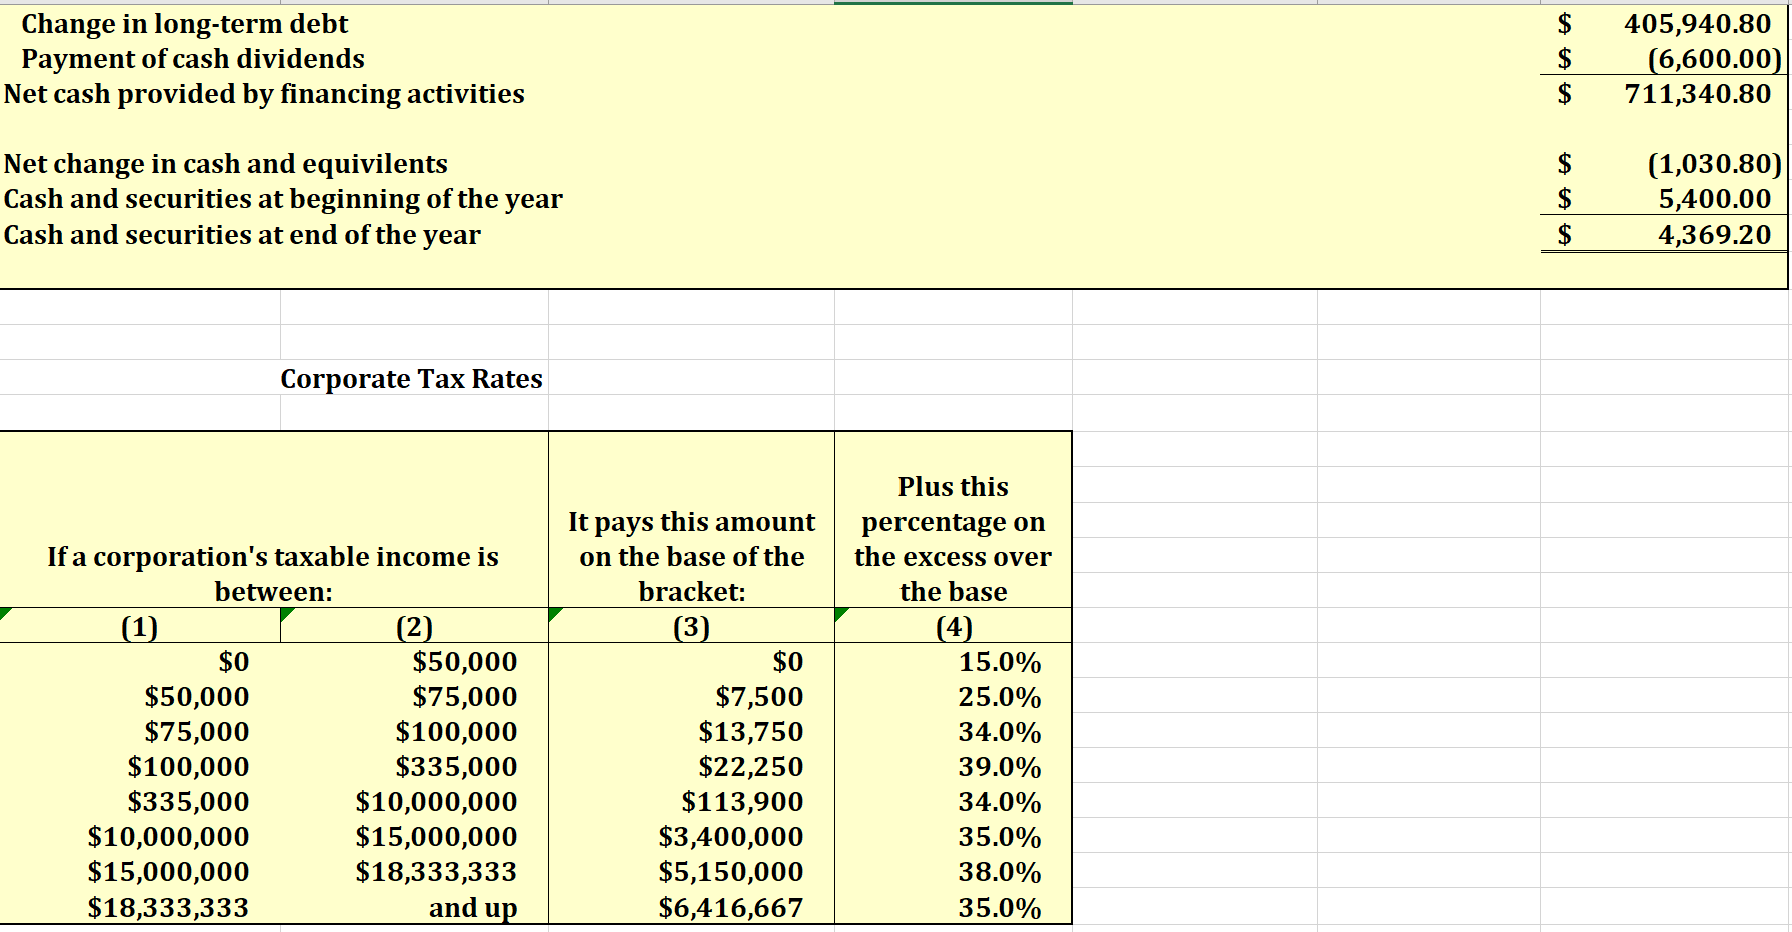Click the 405,940.80 long-term debt value
Screen dimensions: 1792x932
click(x=1698, y=24)
